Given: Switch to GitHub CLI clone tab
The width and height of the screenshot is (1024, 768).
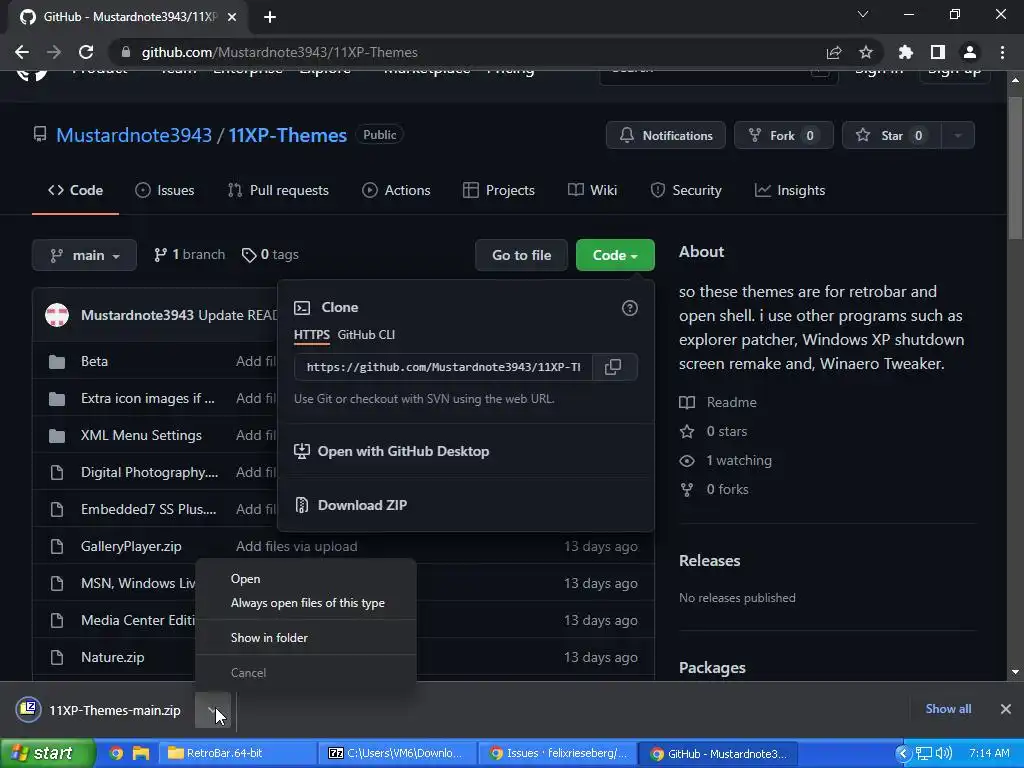Looking at the screenshot, I should pyautogui.click(x=366, y=335).
